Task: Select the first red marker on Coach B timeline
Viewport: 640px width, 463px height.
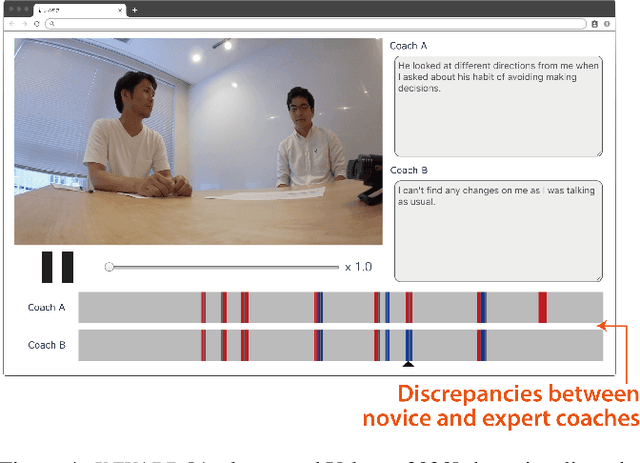Action: tap(203, 345)
